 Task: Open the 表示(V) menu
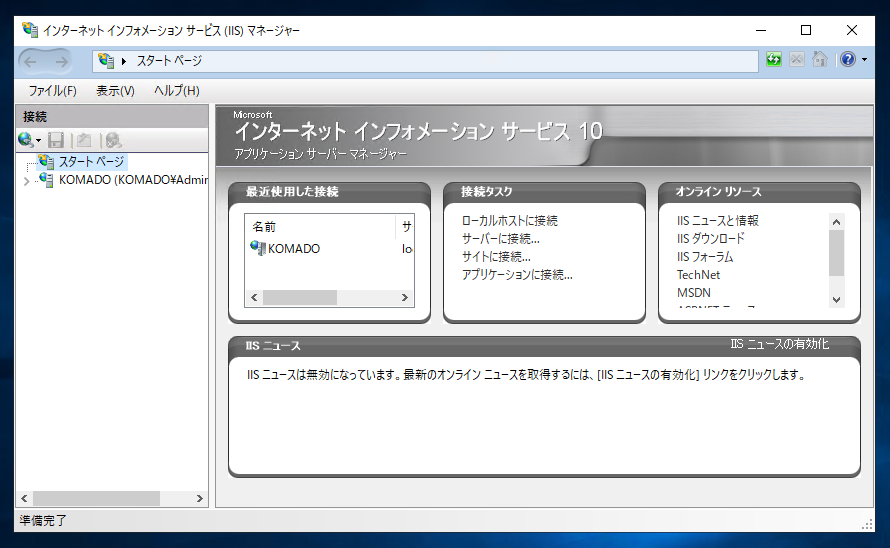coord(115,91)
